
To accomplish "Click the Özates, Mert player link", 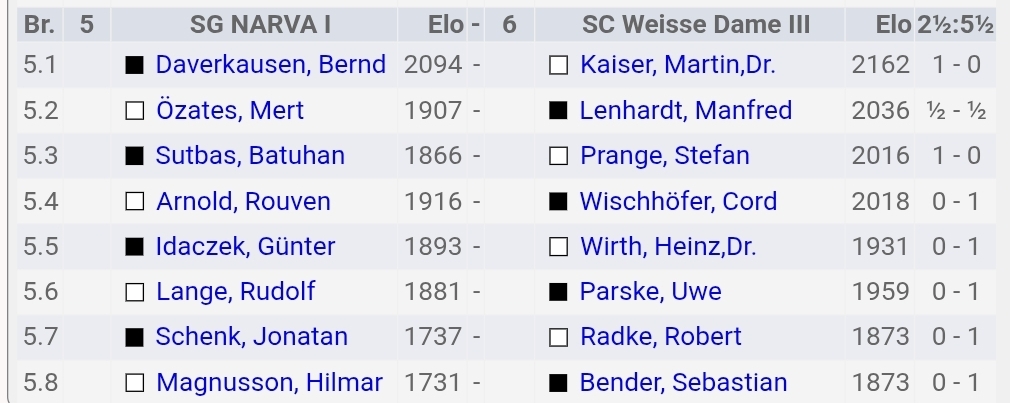I will click(229, 110).
